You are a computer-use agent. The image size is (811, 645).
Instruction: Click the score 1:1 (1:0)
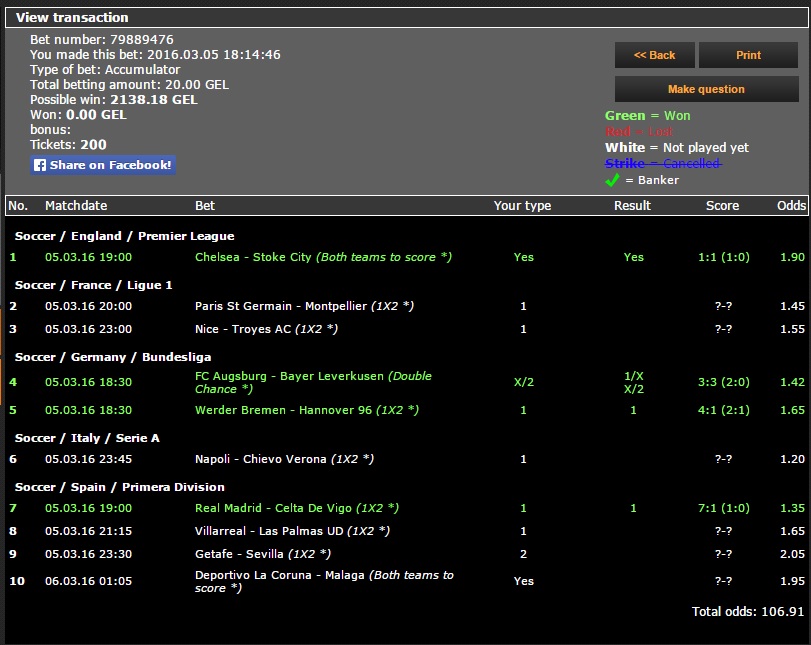pos(724,257)
